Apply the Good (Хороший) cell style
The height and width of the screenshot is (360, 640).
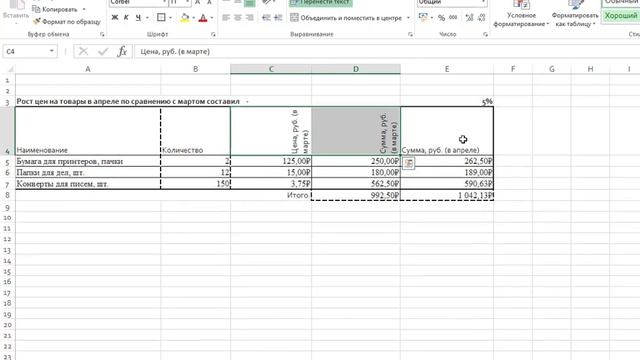coord(620,16)
